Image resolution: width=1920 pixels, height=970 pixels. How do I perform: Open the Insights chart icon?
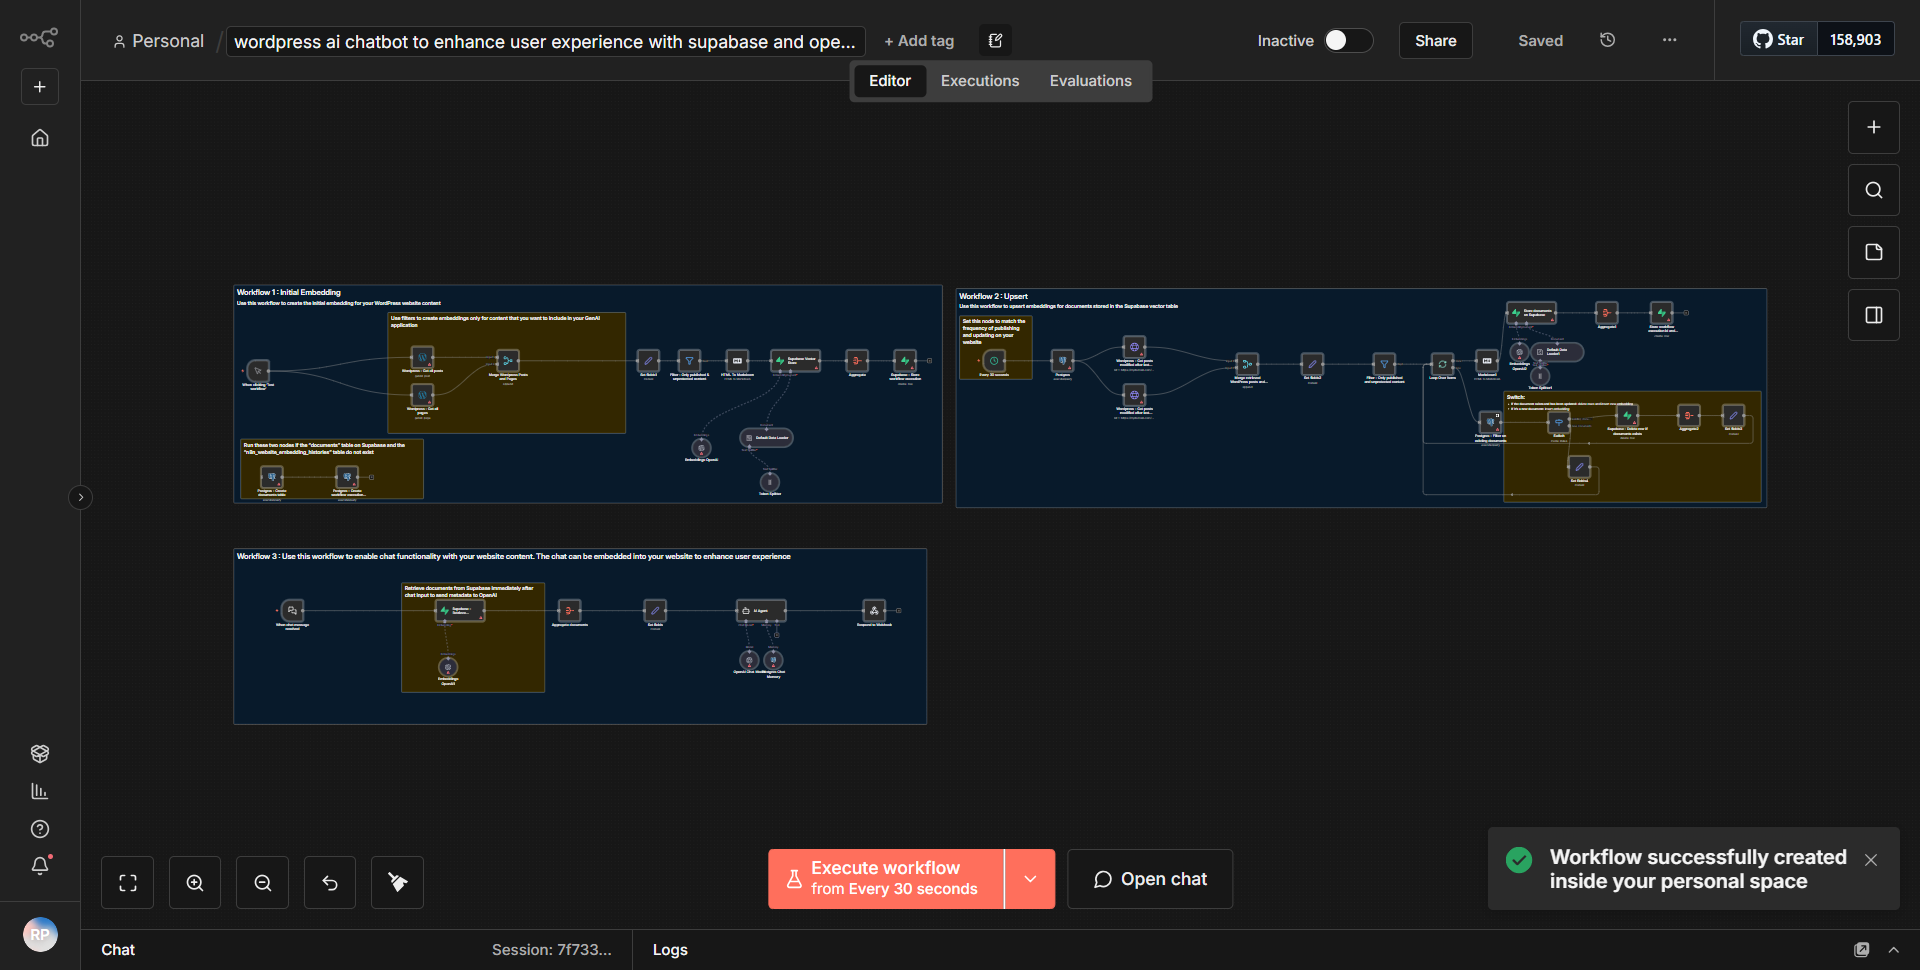[x=40, y=791]
